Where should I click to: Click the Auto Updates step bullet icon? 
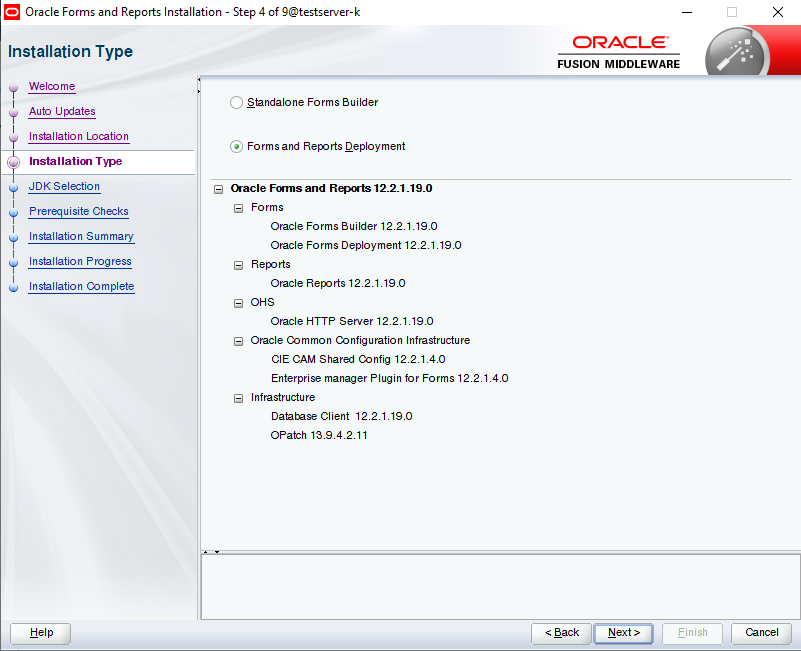14,113
